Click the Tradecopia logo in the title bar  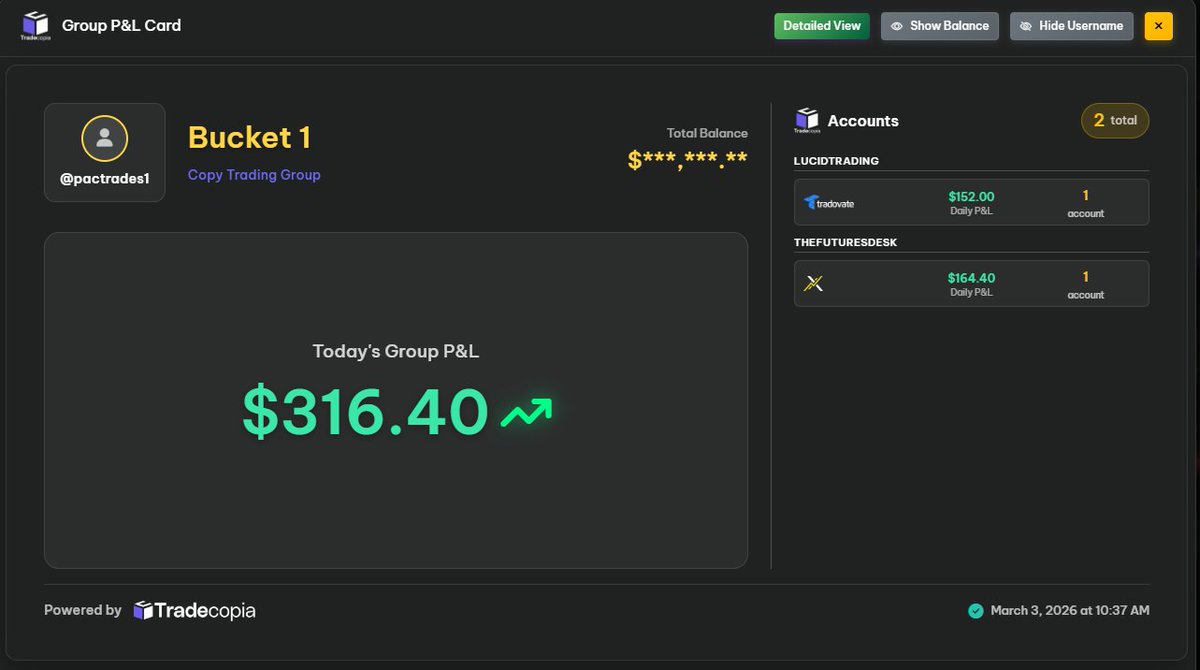(35, 26)
